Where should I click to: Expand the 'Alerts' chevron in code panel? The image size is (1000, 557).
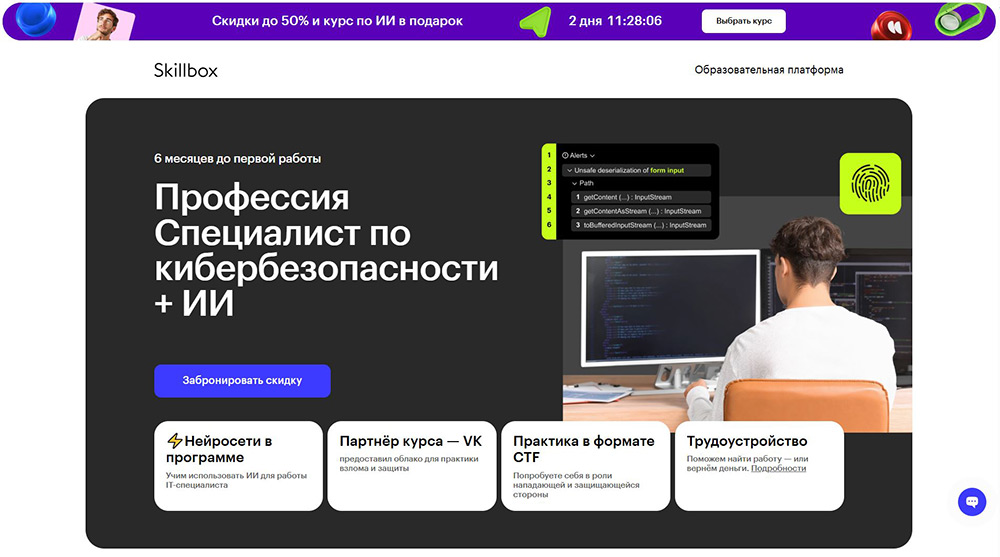point(592,156)
